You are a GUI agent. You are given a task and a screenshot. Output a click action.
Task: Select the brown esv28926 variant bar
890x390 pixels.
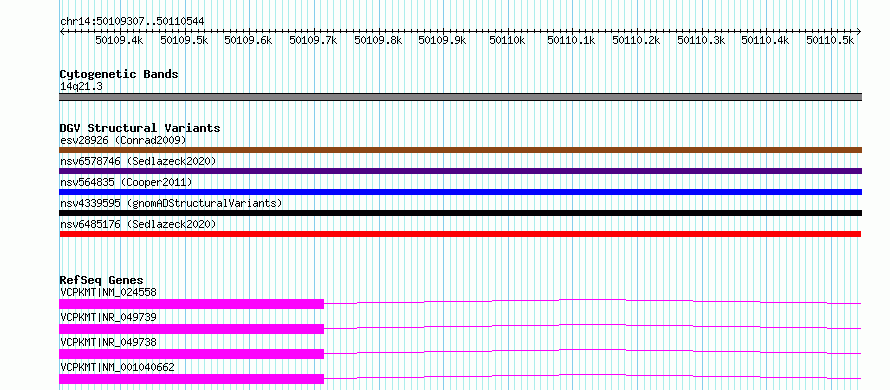460,150
